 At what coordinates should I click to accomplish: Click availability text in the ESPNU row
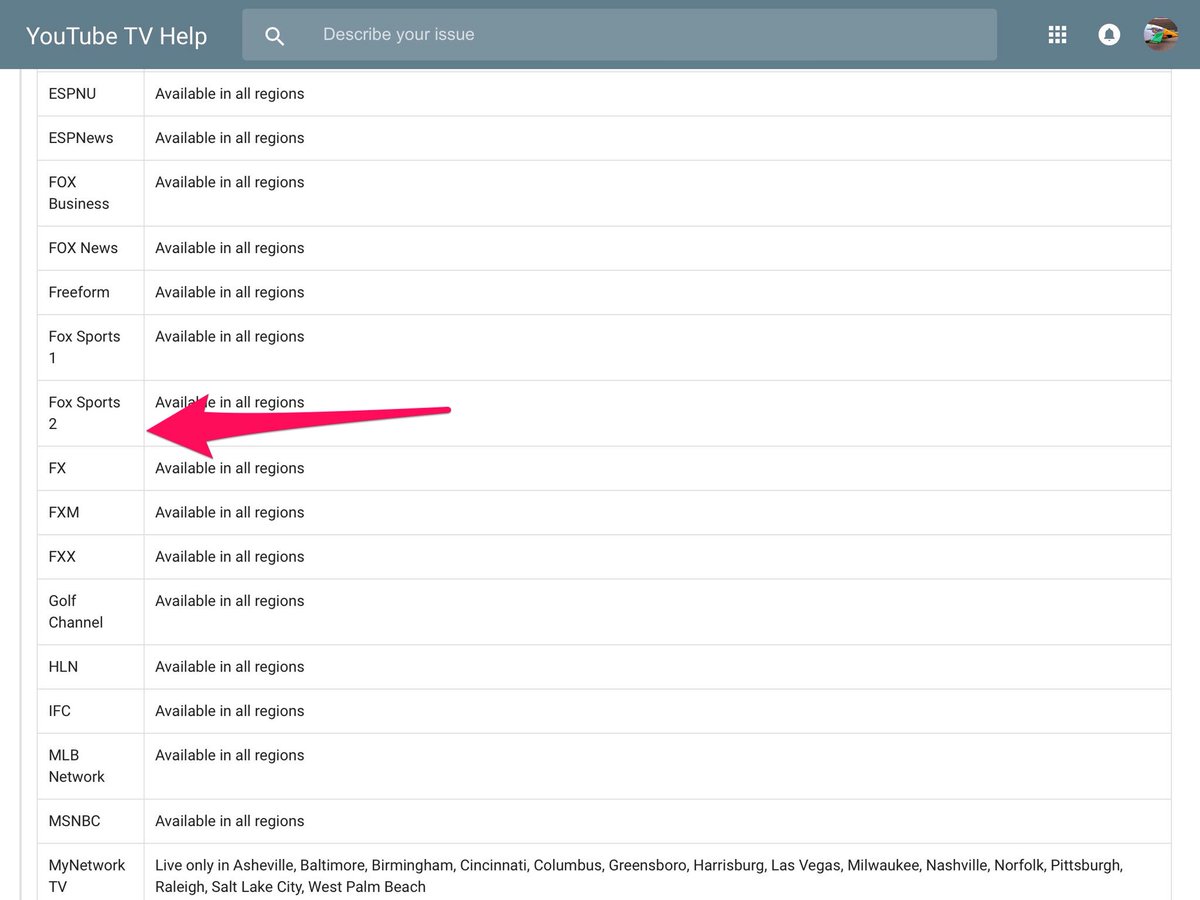click(x=230, y=94)
